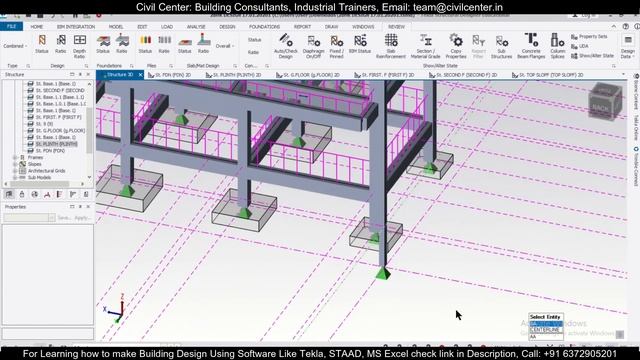Switch to MODEL ribbon tab

pyautogui.click(x=116, y=27)
